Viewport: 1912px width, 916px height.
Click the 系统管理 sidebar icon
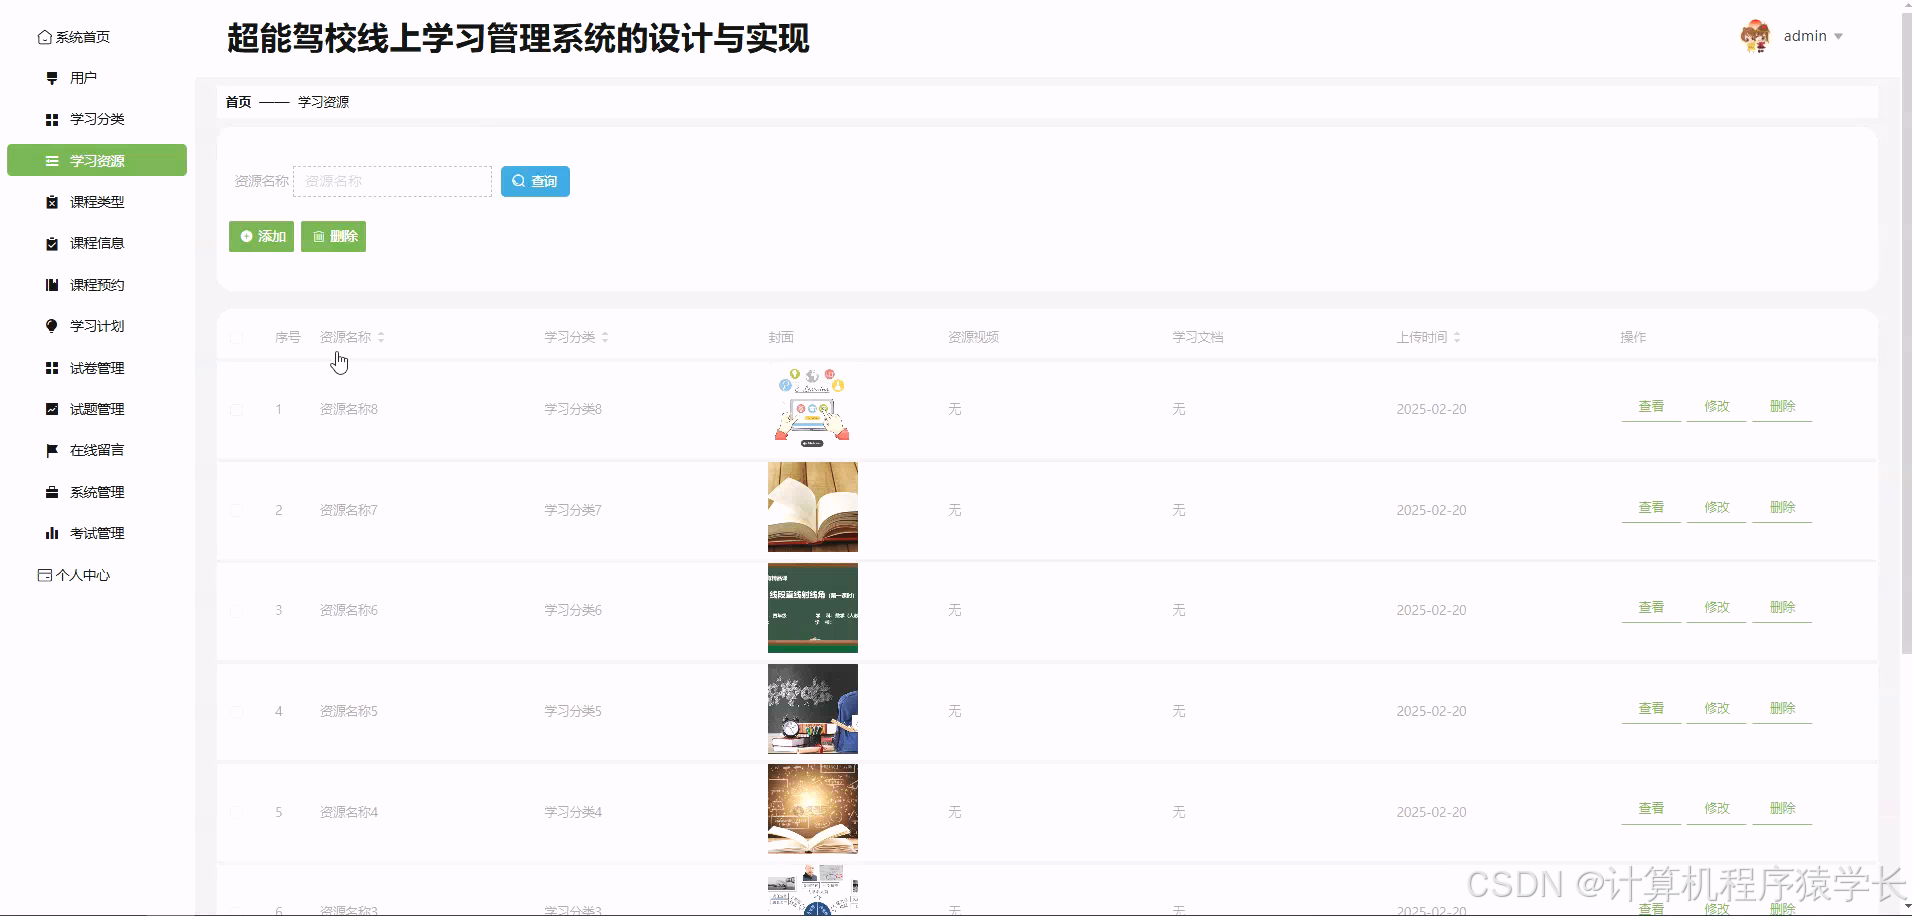click(x=52, y=492)
